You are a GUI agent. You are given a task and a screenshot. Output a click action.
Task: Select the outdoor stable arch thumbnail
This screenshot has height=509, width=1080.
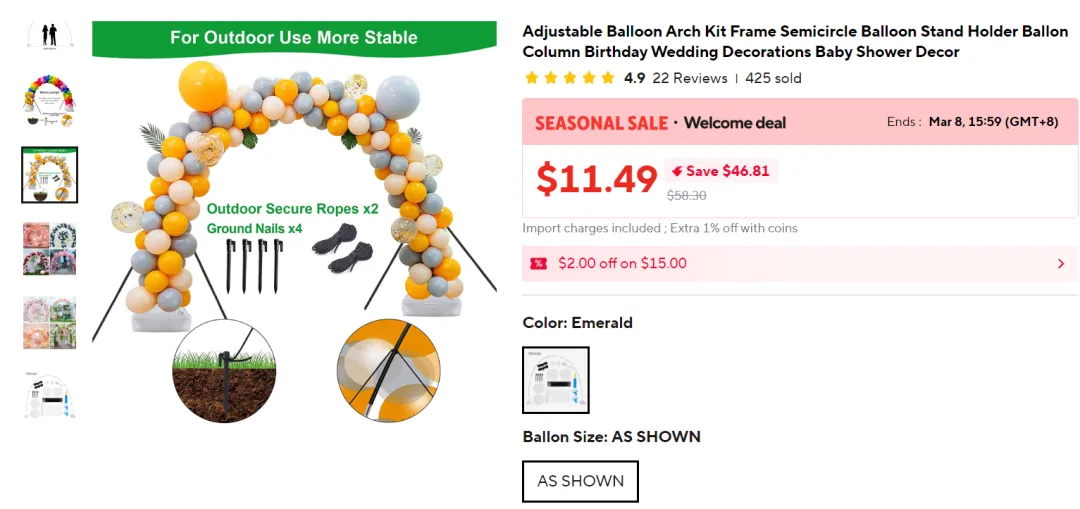click(x=49, y=175)
